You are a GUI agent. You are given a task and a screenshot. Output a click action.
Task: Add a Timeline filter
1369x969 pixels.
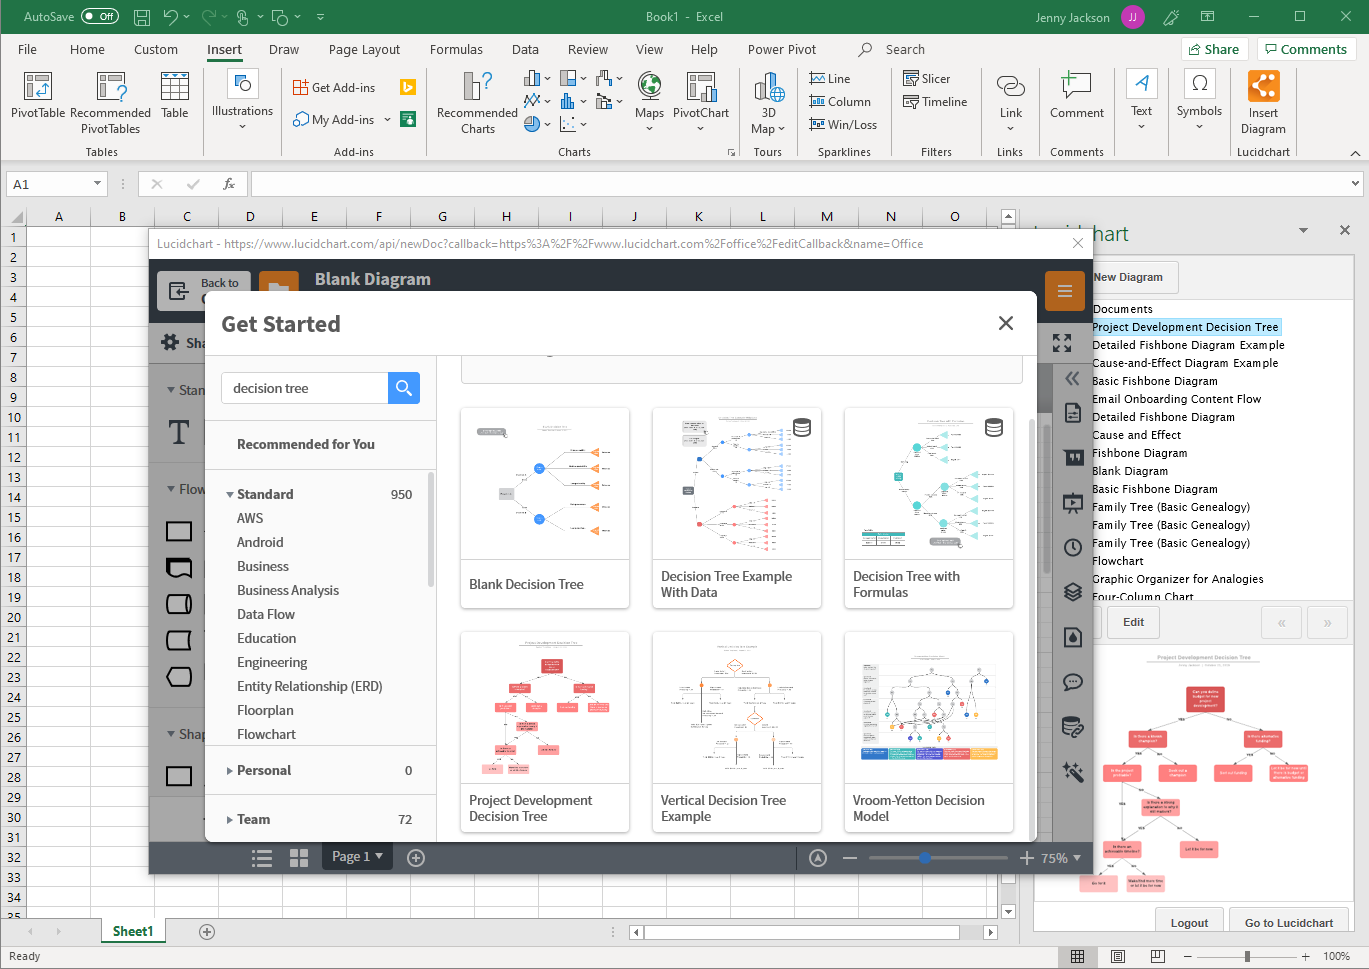coord(935,102)
